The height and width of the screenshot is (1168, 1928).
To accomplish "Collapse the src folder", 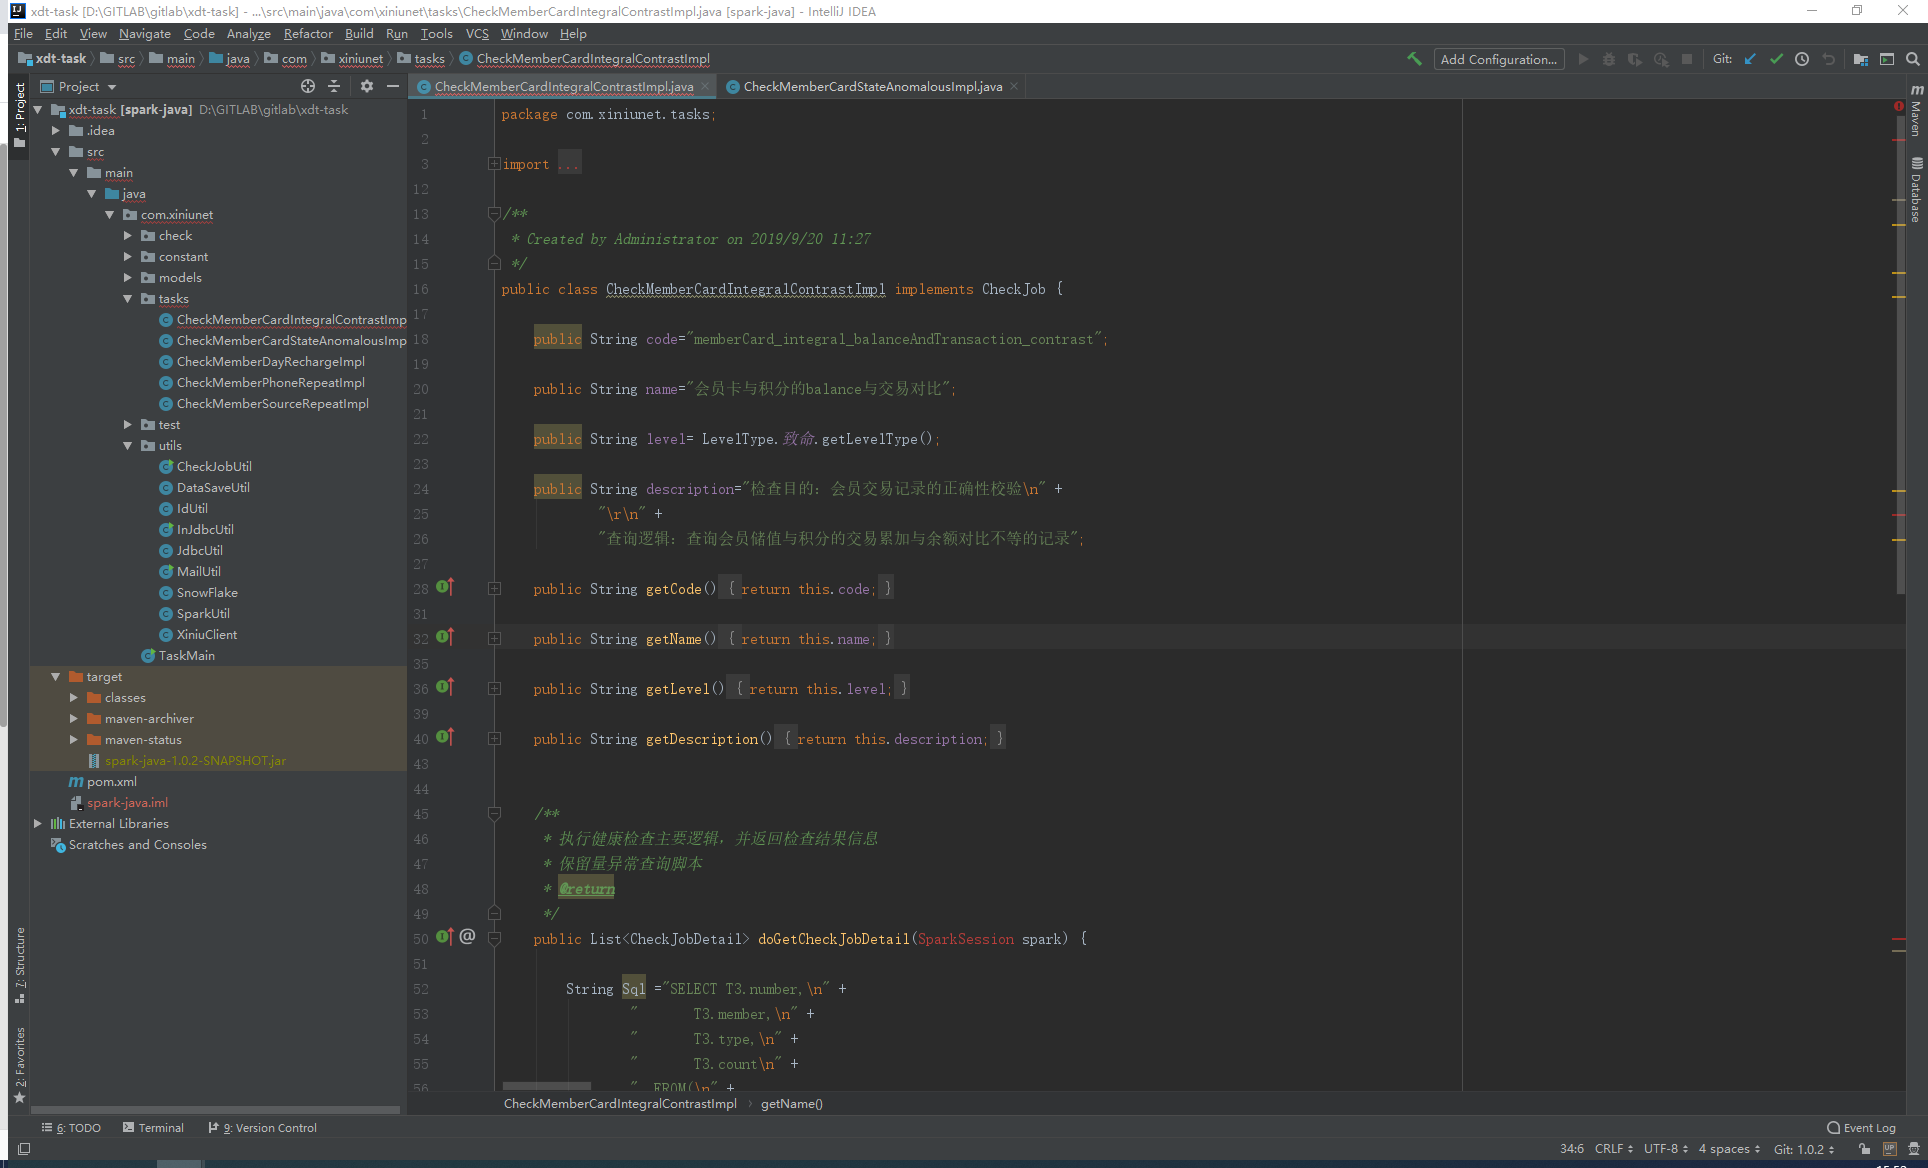I will (x=56, y=152).
